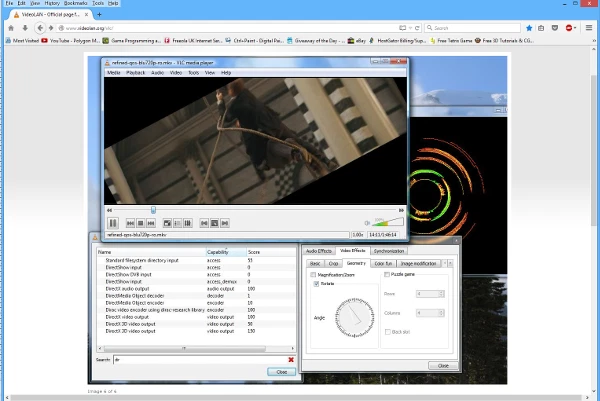Image resolution: width=600 pixels, height=401 pixels.
Task: Open the Media menu in VLC
Action: (x=114, y=73)
